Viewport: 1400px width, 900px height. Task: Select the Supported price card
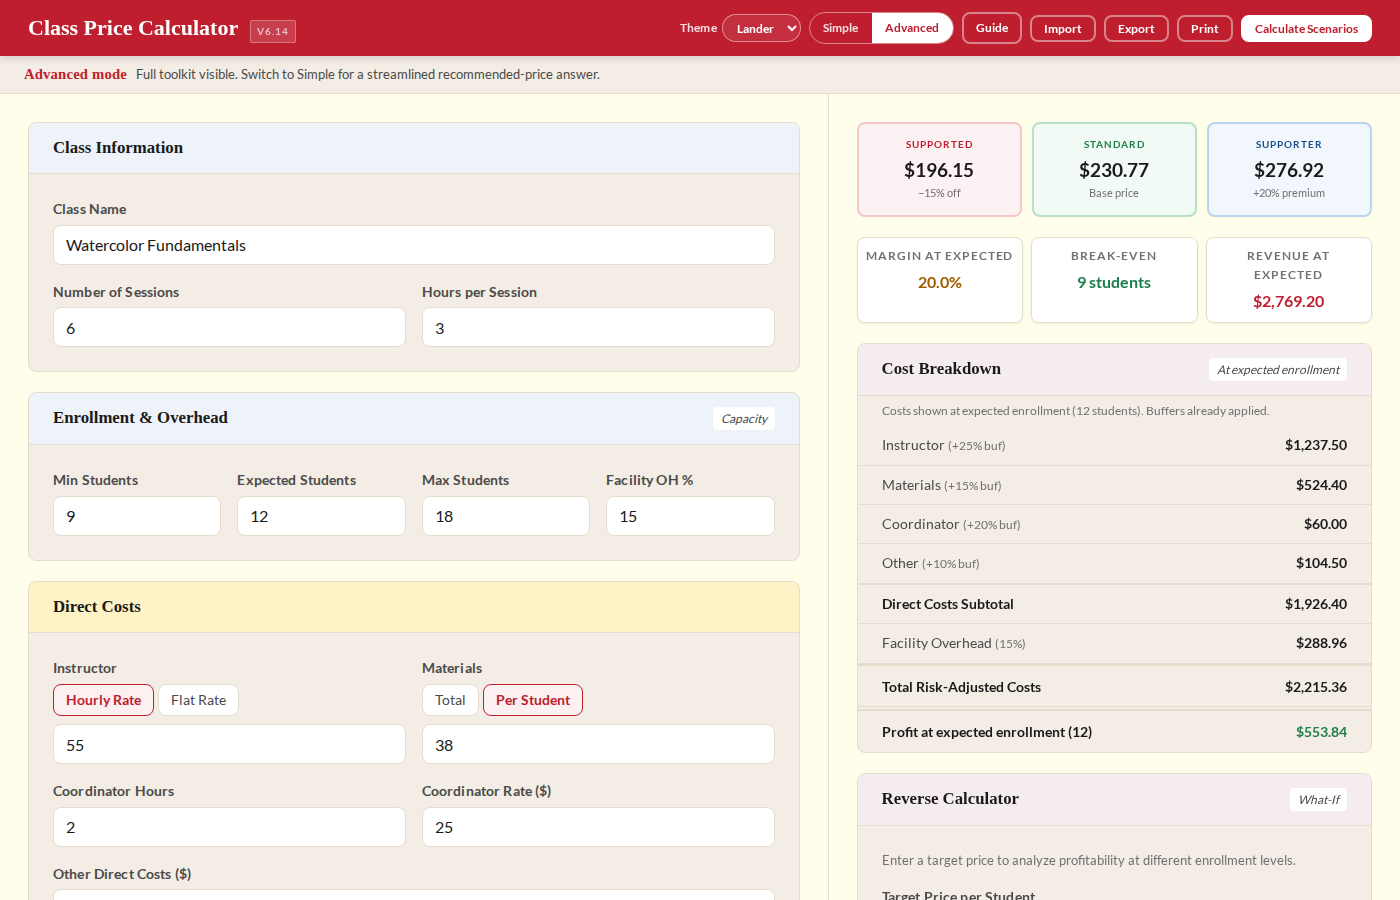coord(939,169)
